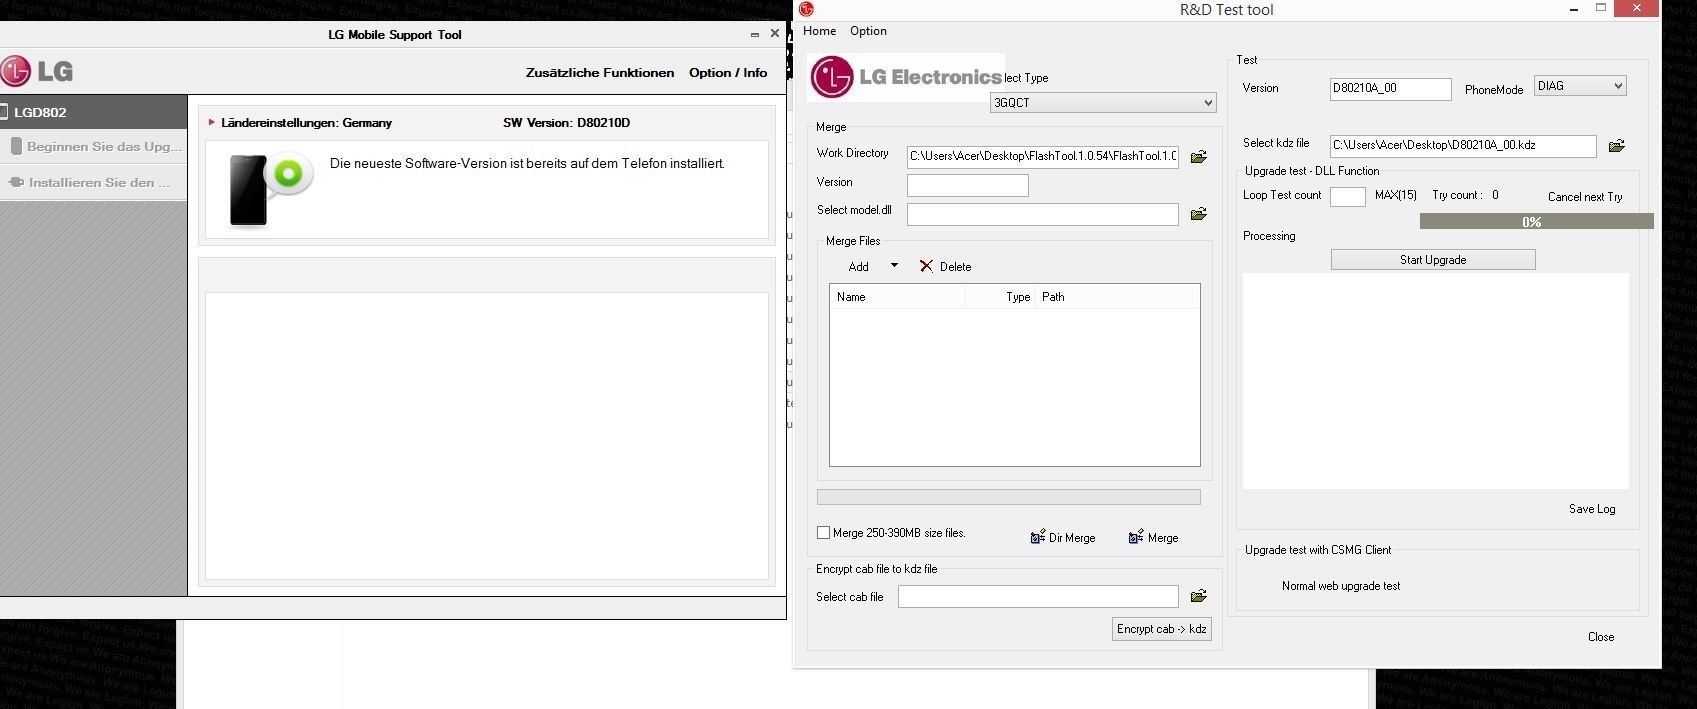Focus the Select cab file input field
Image resolution: width=1697 pixels, height=709 pixels.
pos(1038,597)
